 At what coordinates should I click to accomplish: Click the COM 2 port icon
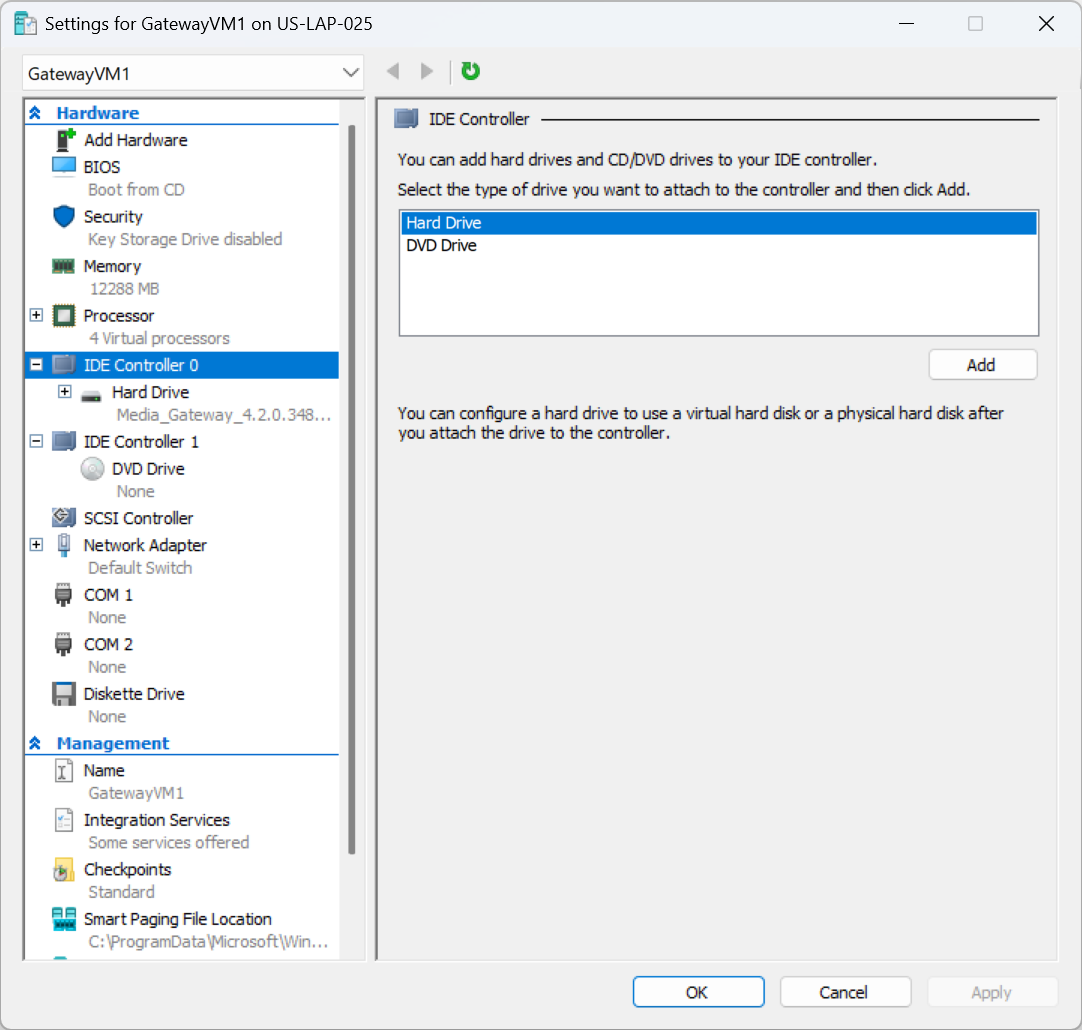tap(63, 644)
